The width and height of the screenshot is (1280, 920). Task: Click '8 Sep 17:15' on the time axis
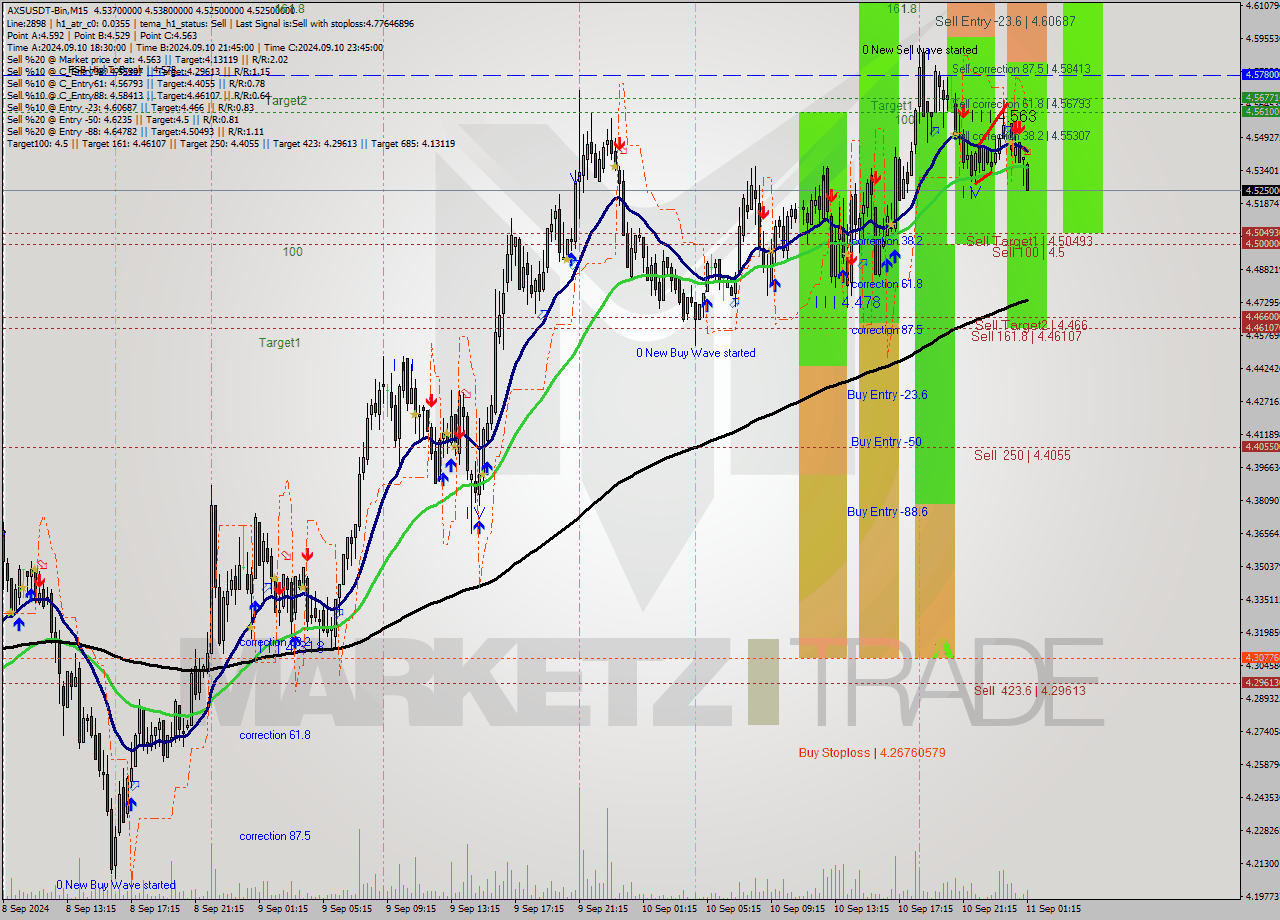pyautogui.click(x=157, y=909)
